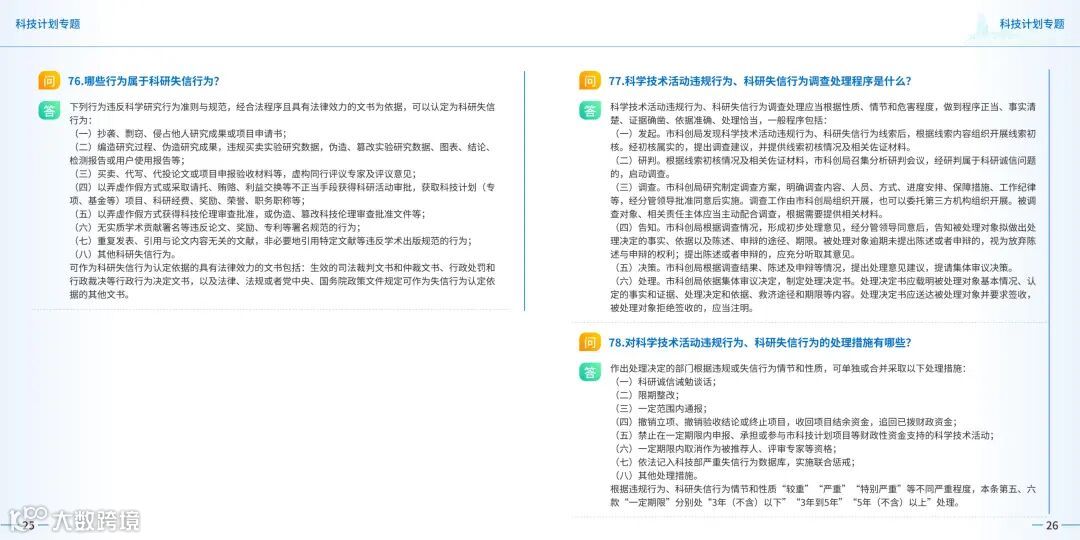This screenshot has width=1080, height=540.
Task: Click the line 作出处理决定的部门根据违规或失信行为情节
Action: pos(788,368)
